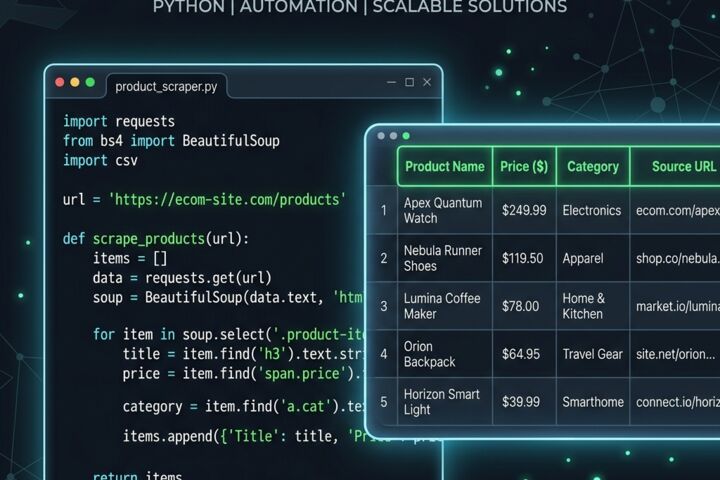Click the $119.50 price cell
Screen dimensions: 720x480
click(524, 258)
